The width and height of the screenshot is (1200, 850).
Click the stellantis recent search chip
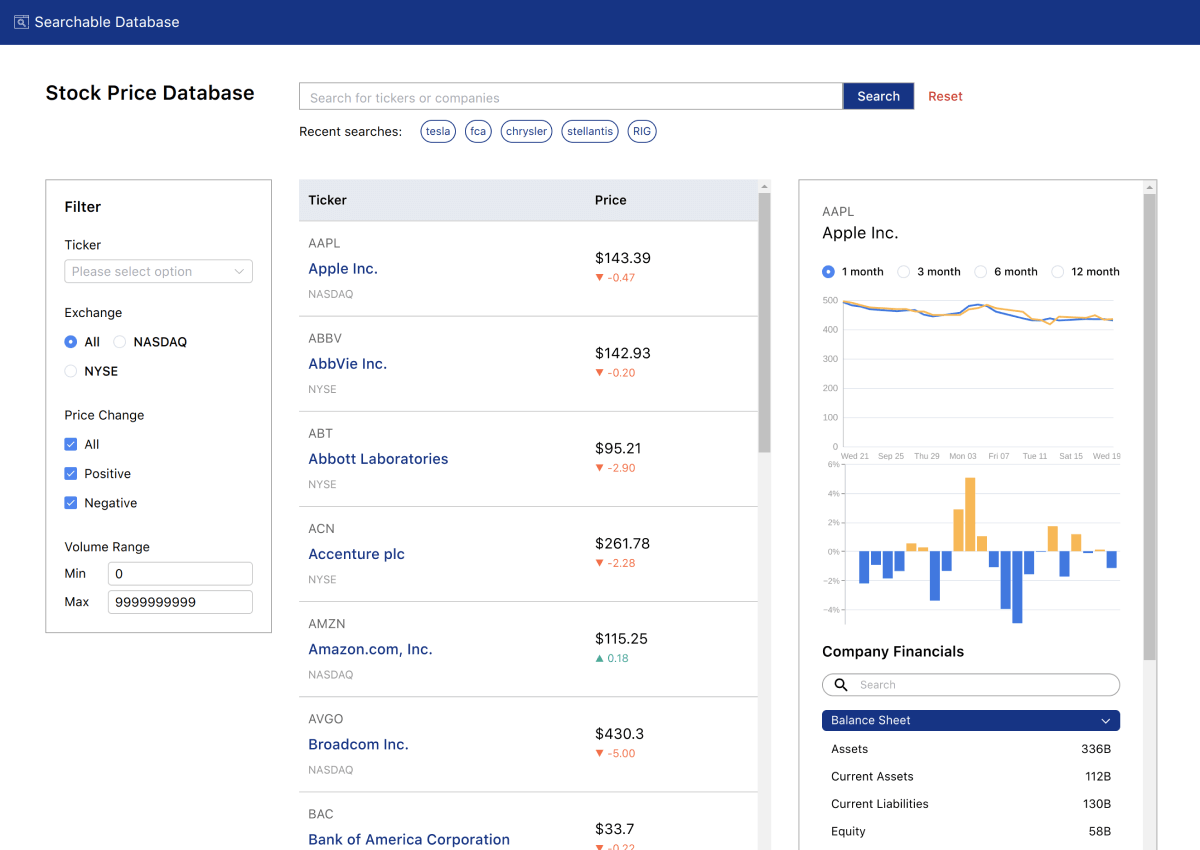click(589, 132)
